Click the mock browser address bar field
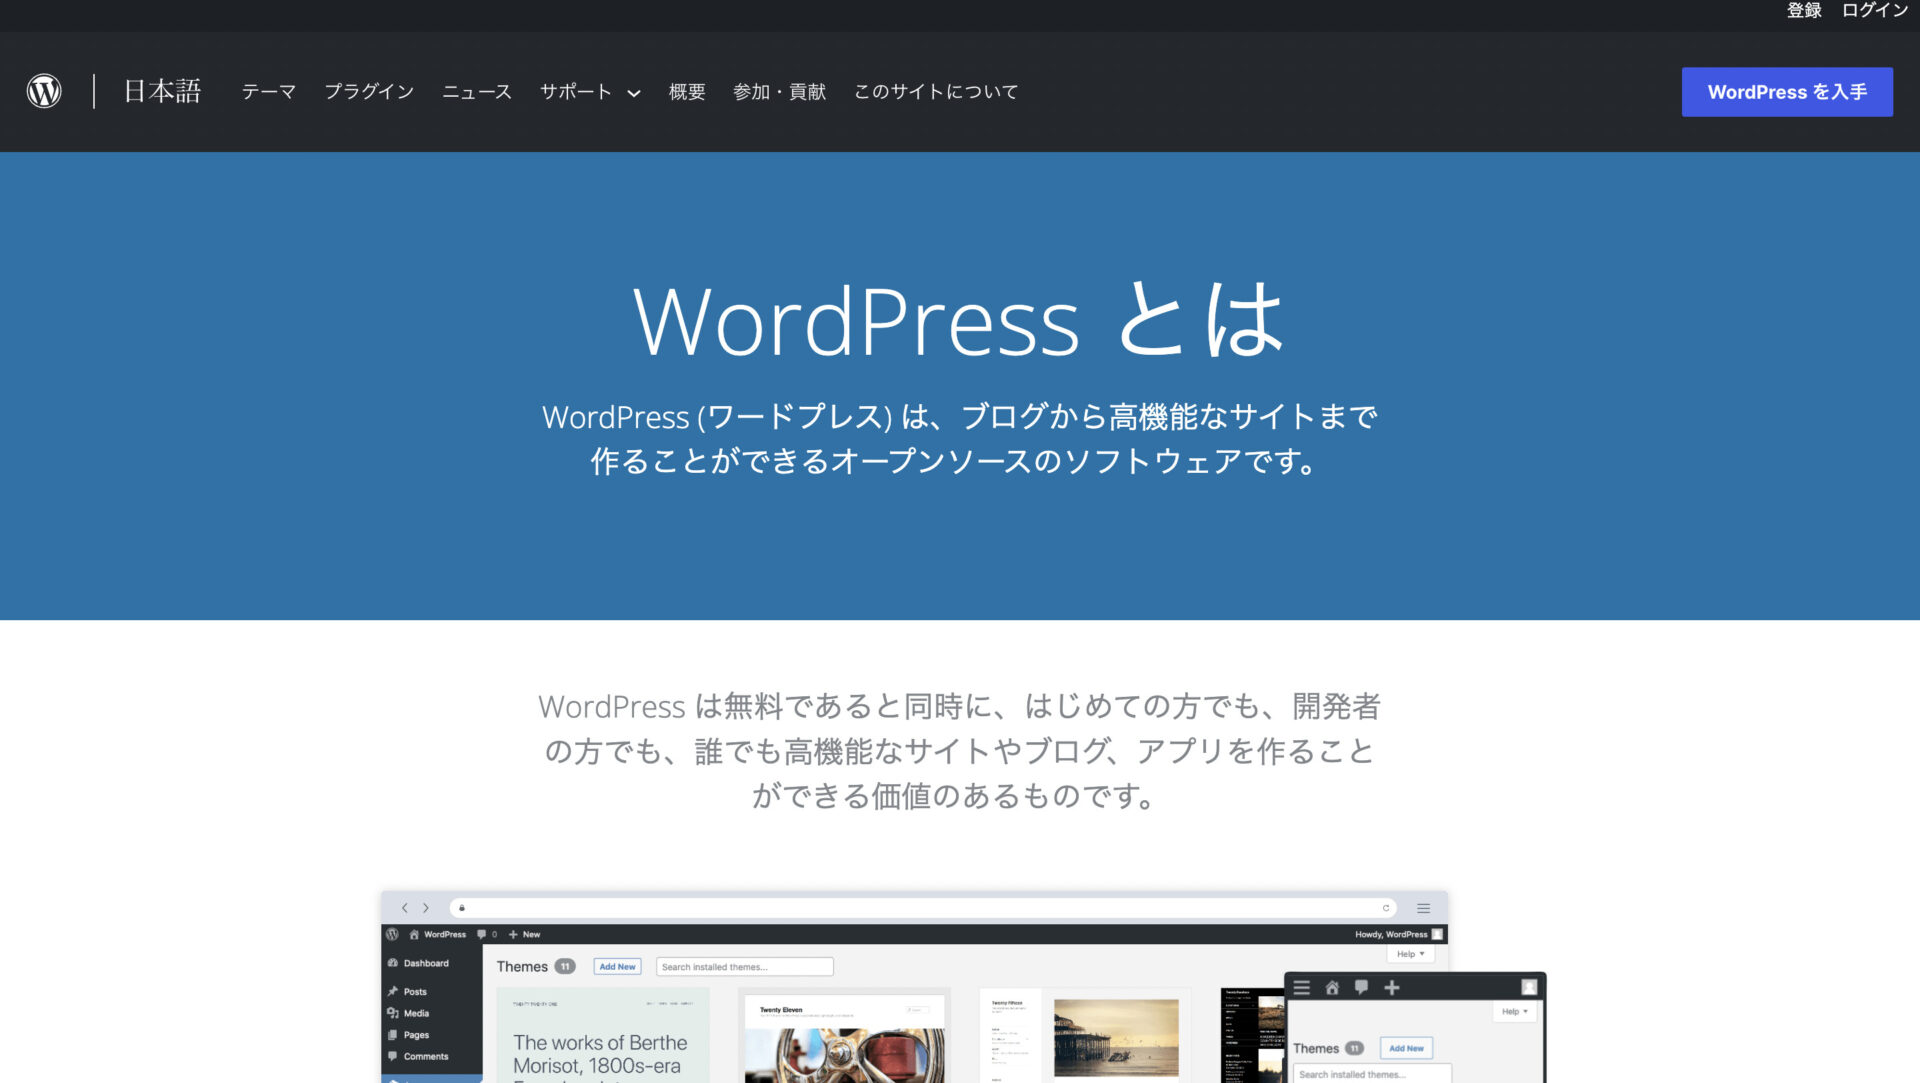1920x1083 pixels. tap(923, 908)
